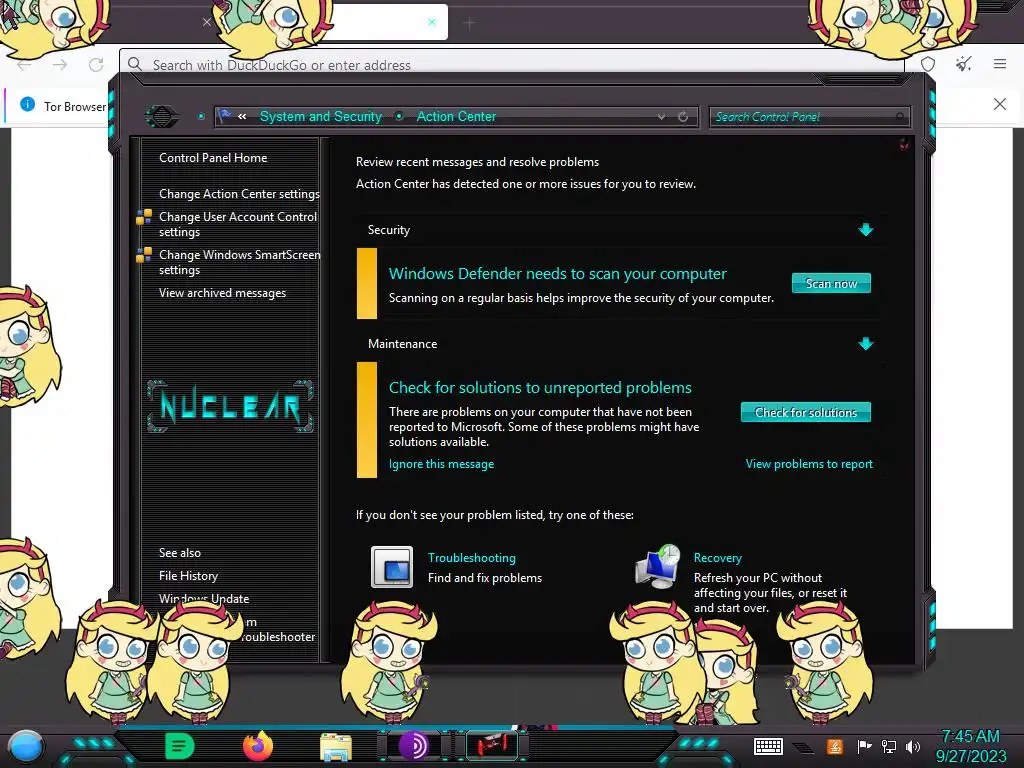Click the Recovery computer icon
Image resolution: width=1024 pixels, height=768 pixels.
click(658, 566)
